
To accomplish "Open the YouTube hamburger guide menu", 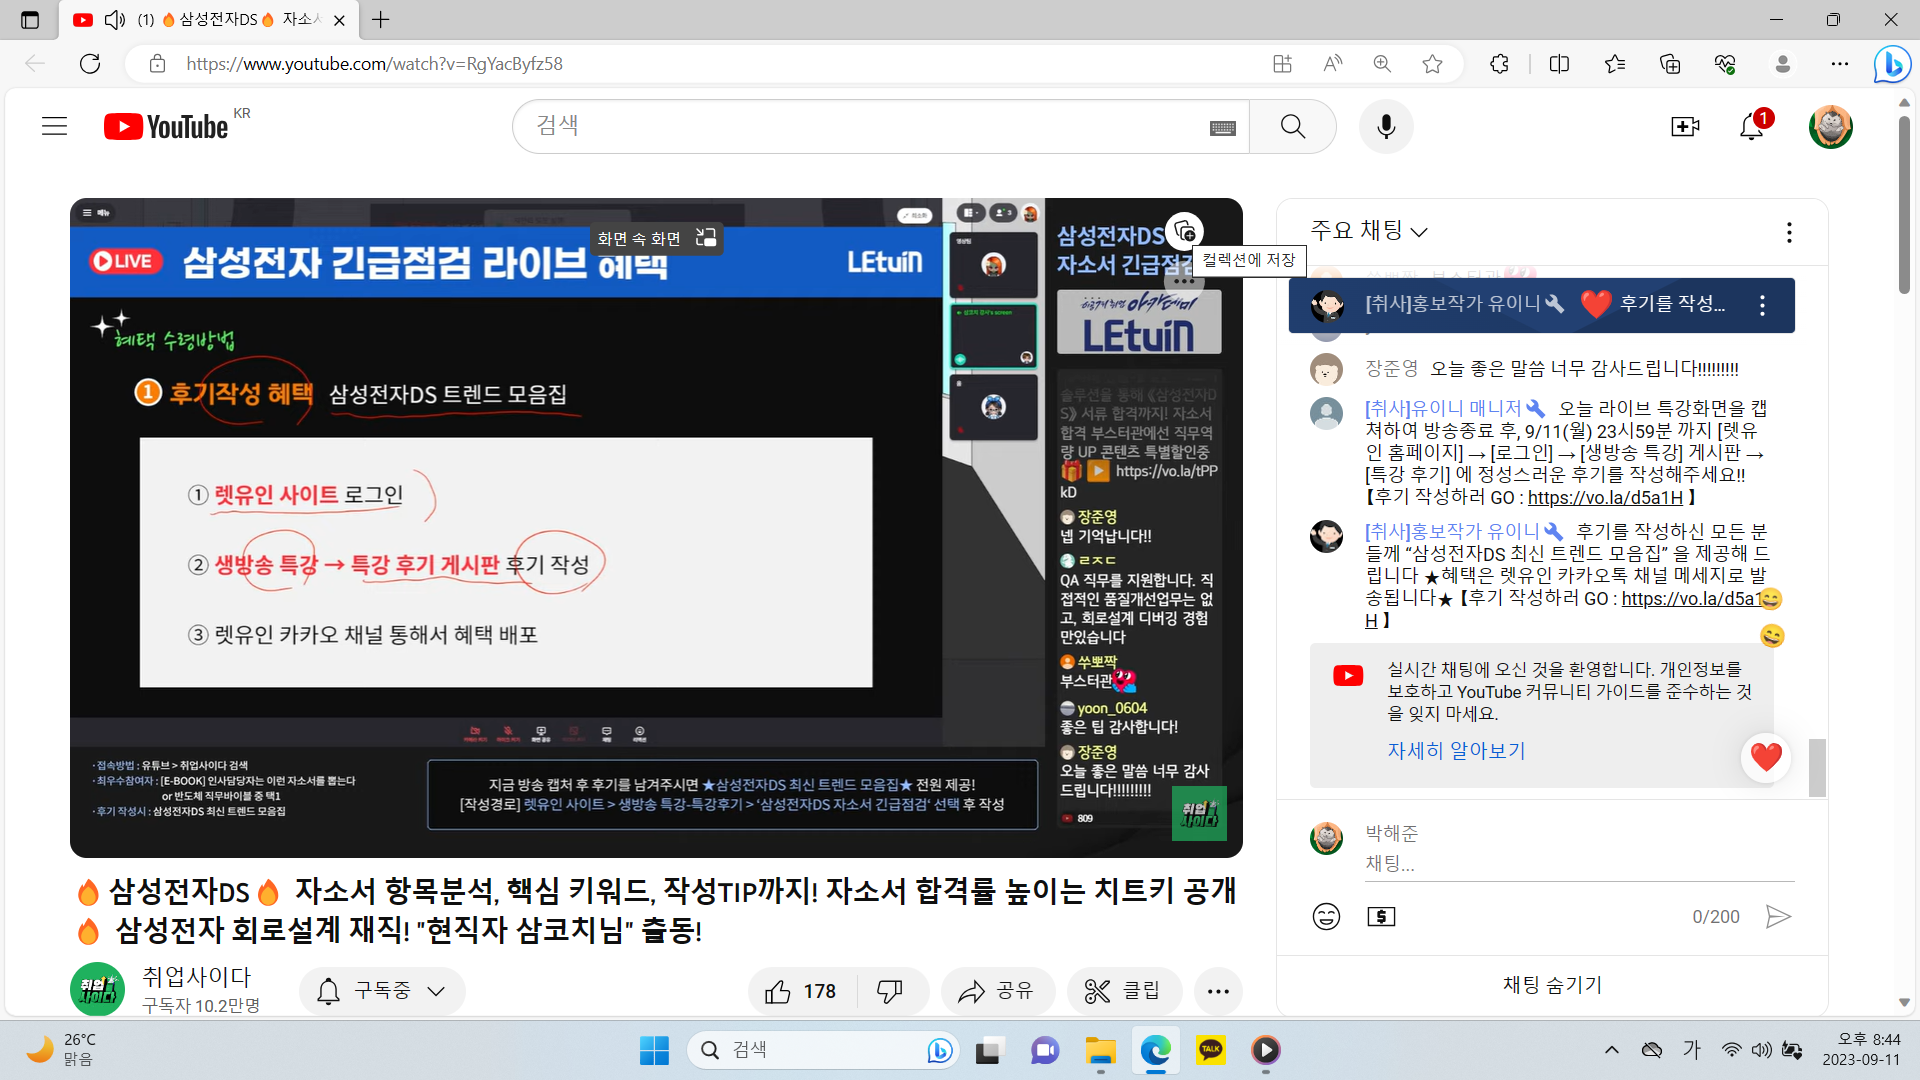I will [x=55, y=126].
